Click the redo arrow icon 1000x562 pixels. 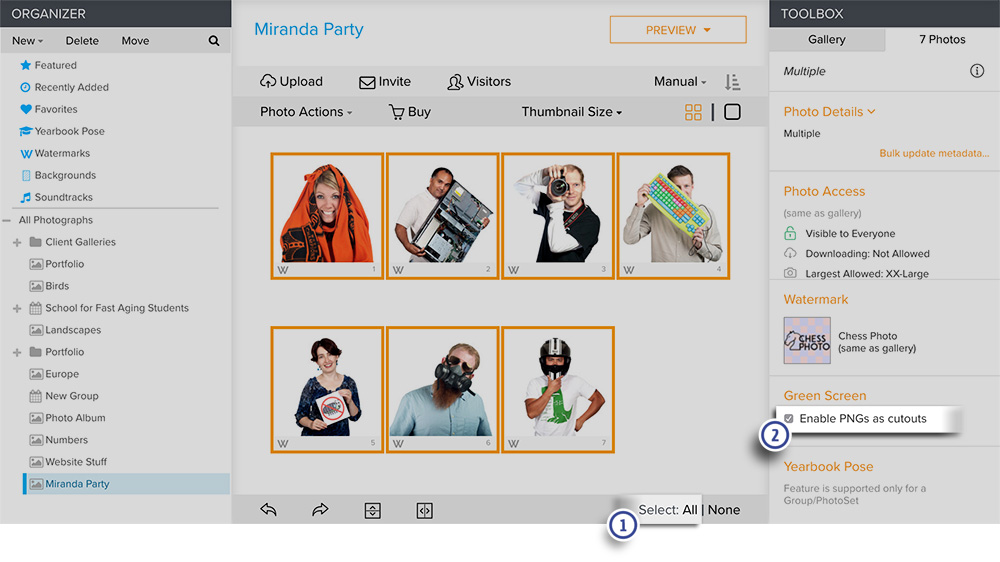click(320, 510)
